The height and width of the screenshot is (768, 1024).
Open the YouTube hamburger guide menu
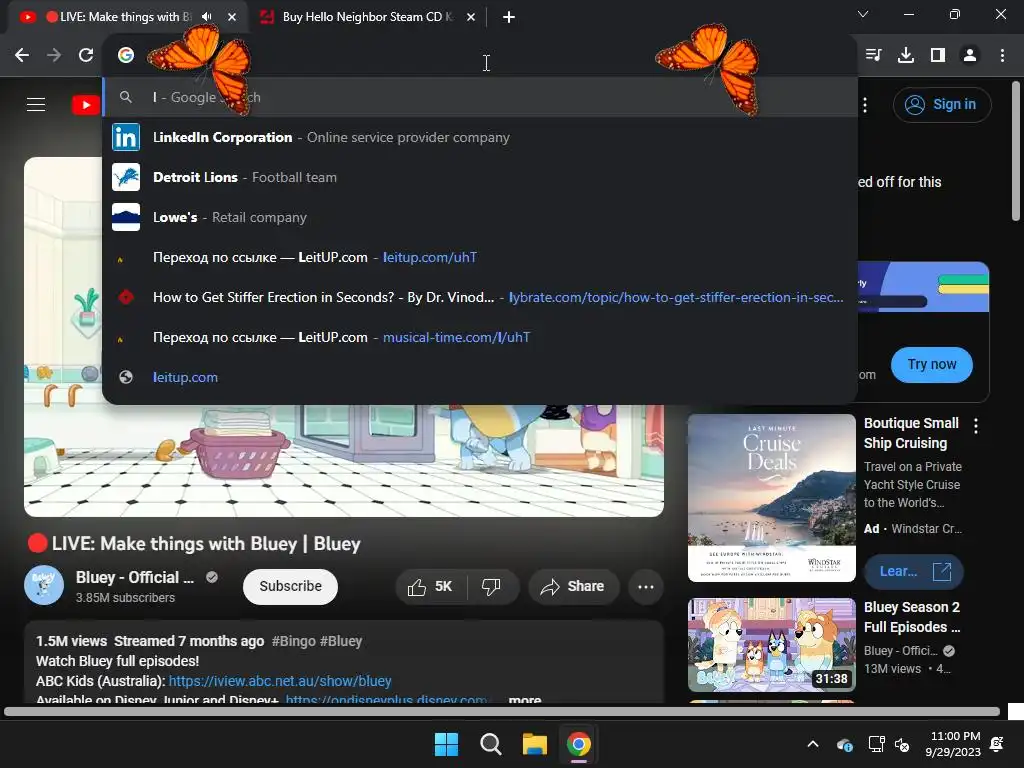(x=36, y=104)
